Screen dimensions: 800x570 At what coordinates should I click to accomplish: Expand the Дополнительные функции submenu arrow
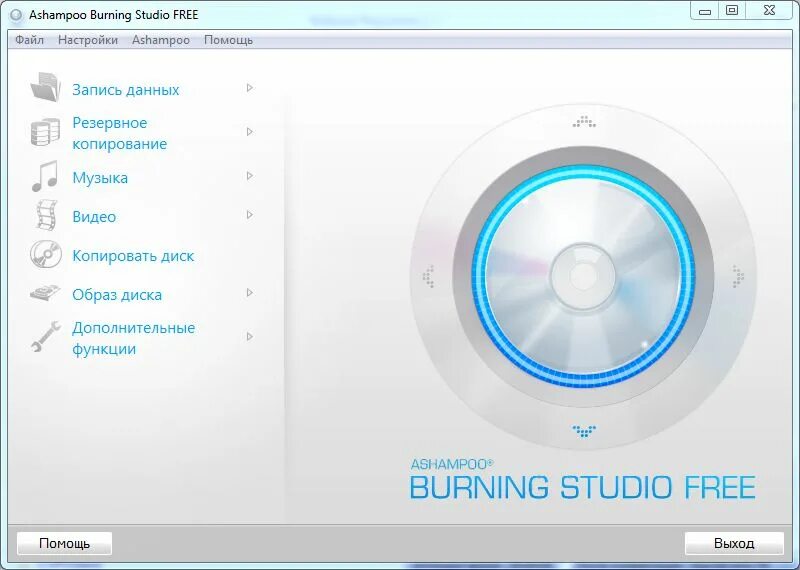(x=249, y=336)
